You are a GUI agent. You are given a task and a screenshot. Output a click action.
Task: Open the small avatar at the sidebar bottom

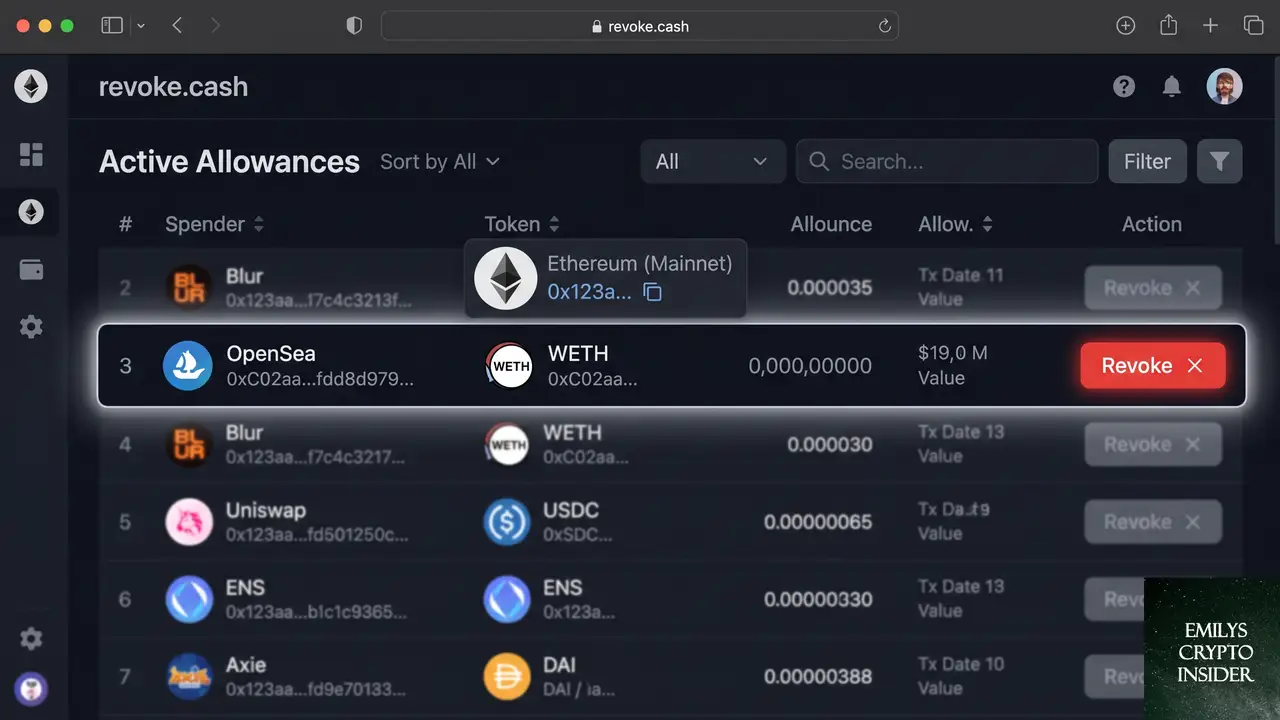point(31,689)
